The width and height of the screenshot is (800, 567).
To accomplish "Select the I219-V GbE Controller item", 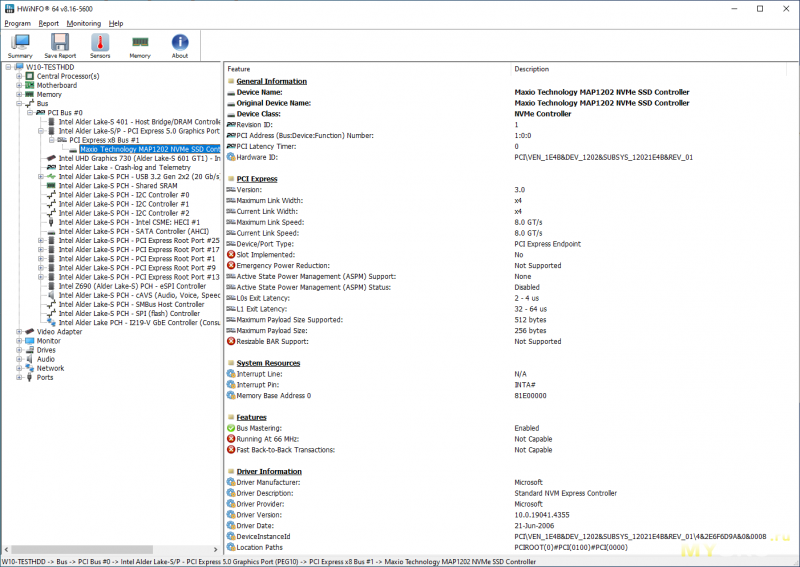I will [139, 323].
